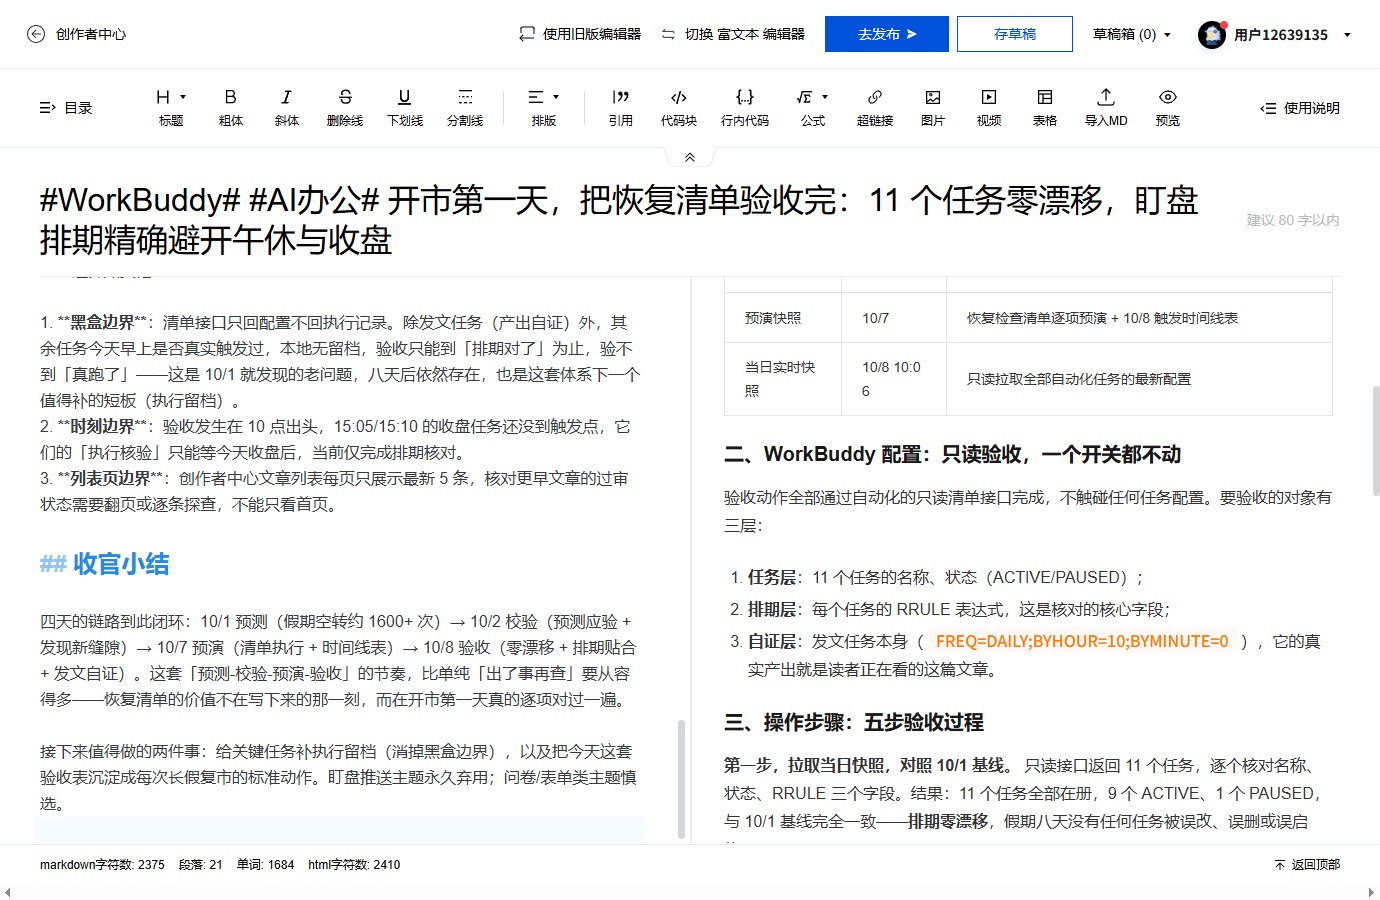
Task: Insert a 引用 blockquote
Action: (621, 107)
